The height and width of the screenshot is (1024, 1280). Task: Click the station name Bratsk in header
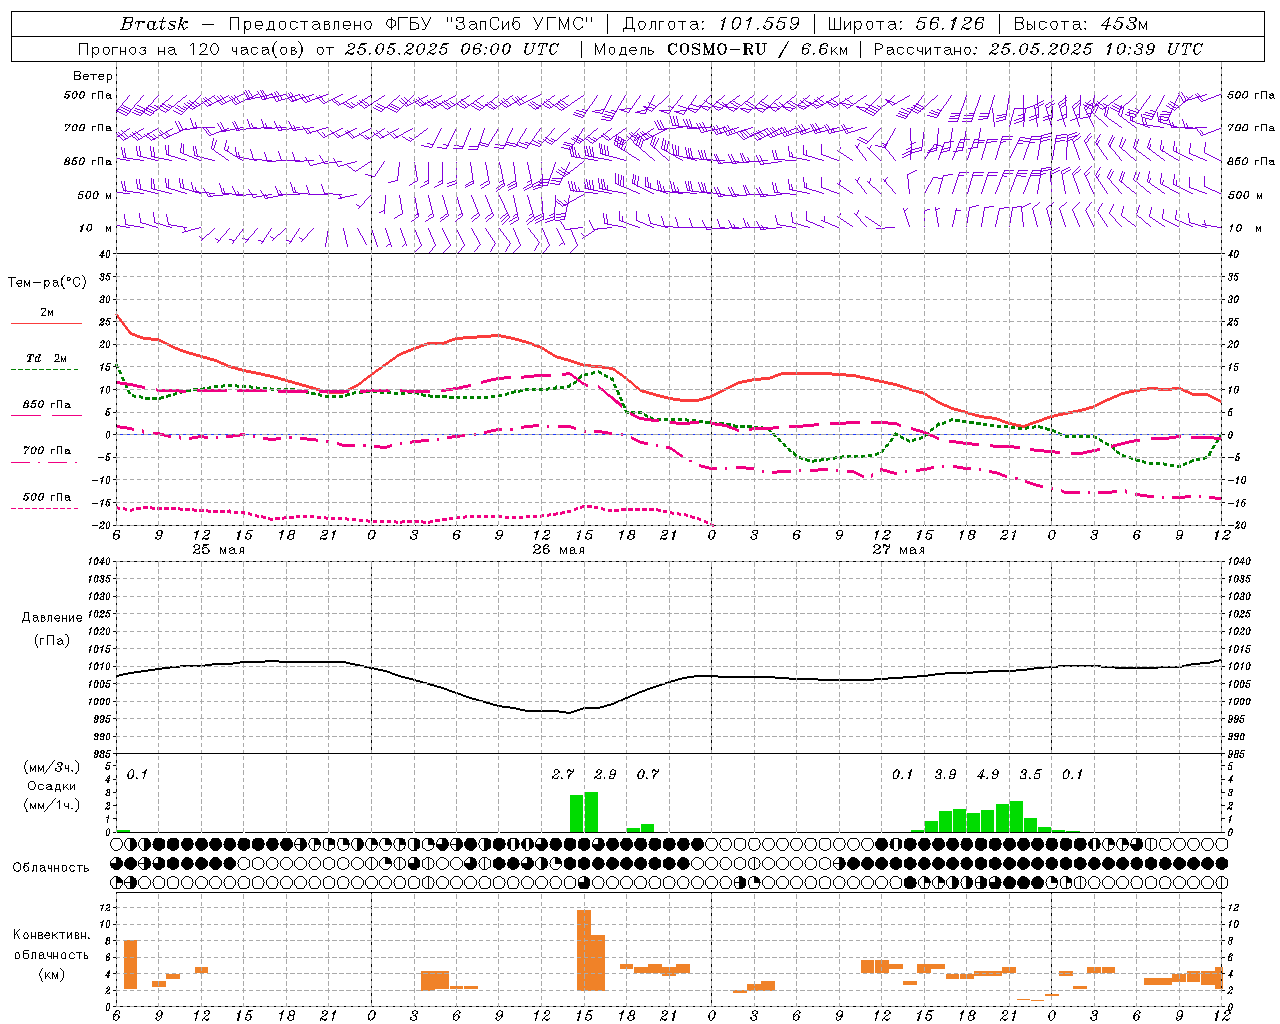154,24
